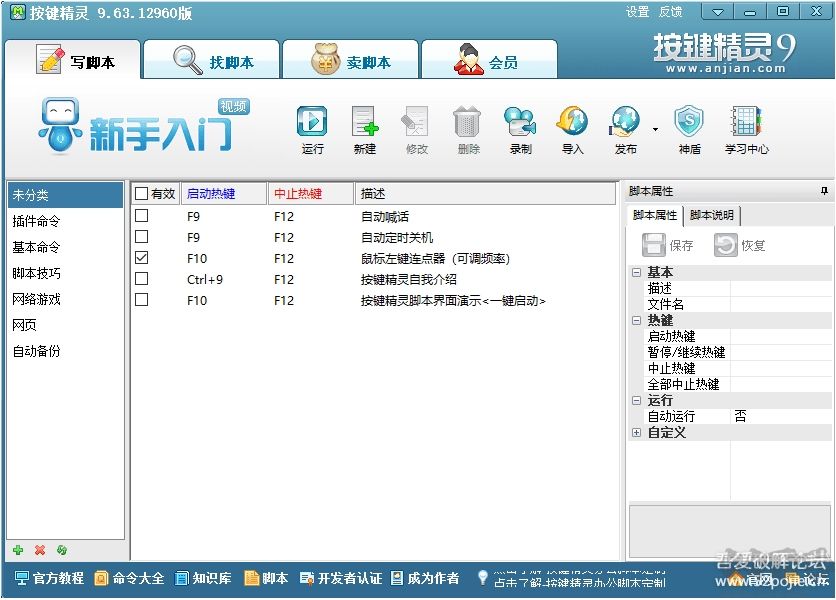
Task: Enable the F9 自动喊话 script checkbox
Action: pyautogui.click(x=139, y=215)
